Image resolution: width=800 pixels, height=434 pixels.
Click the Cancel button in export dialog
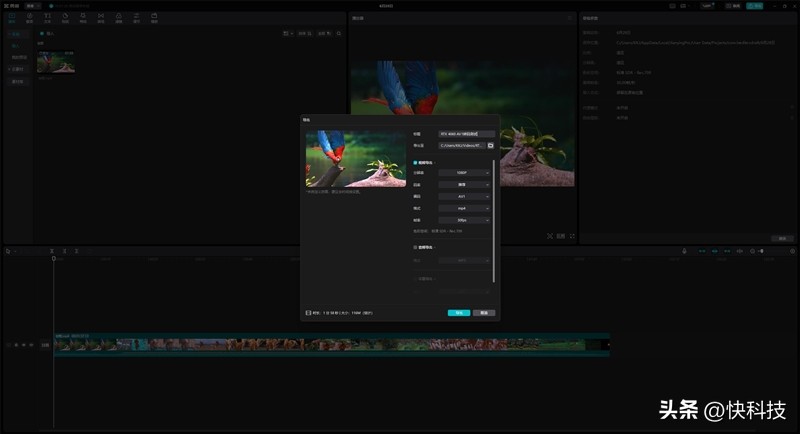click(x=484, y=313)
